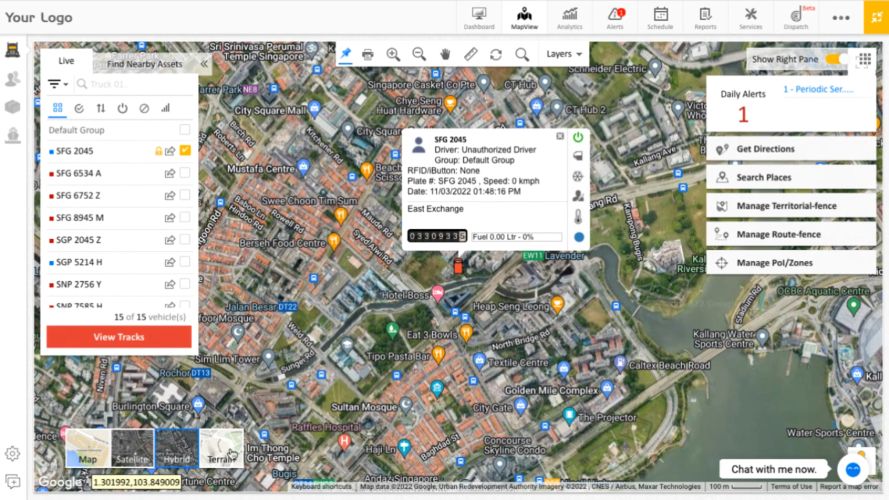Zoom in using the magnifier plus icon
889x500 pixels.
click(393, 54)
